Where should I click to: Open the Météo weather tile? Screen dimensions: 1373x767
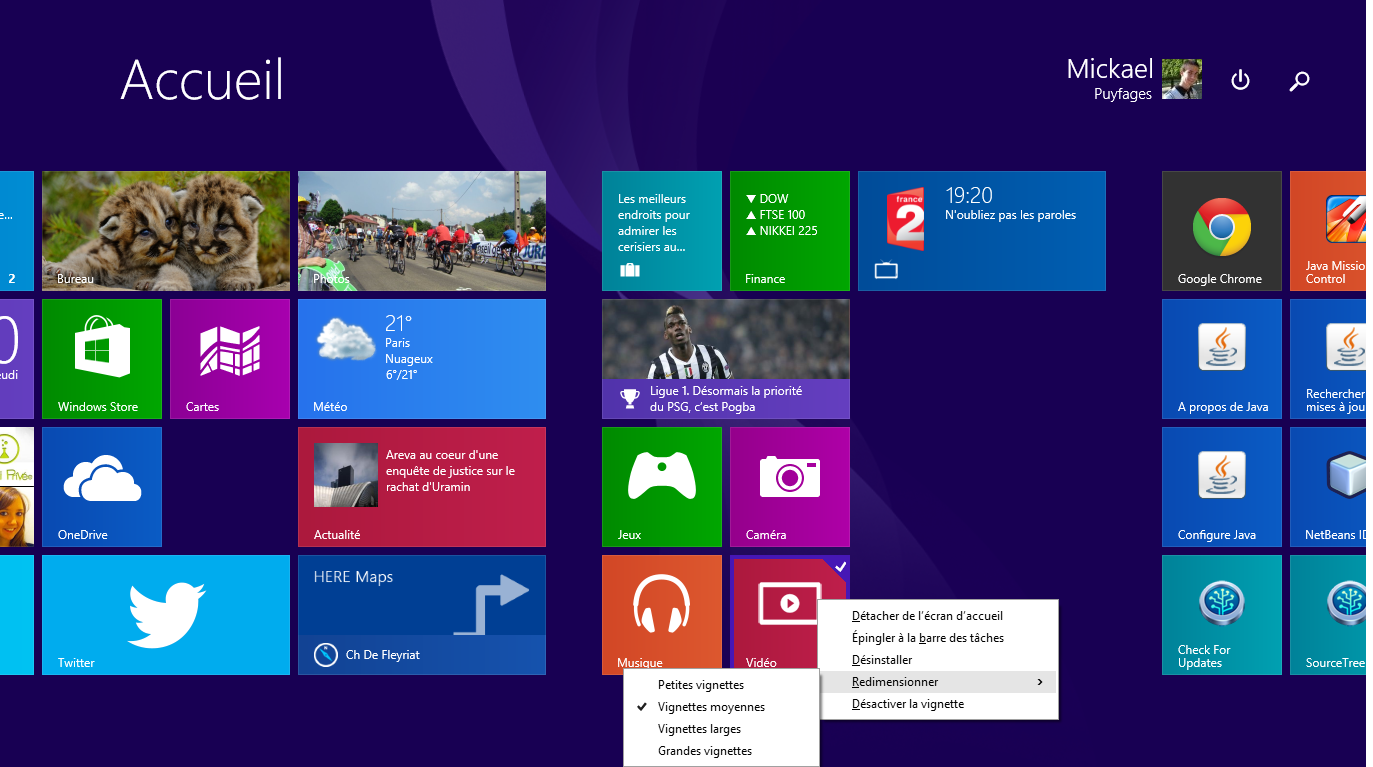click(422, 359)
